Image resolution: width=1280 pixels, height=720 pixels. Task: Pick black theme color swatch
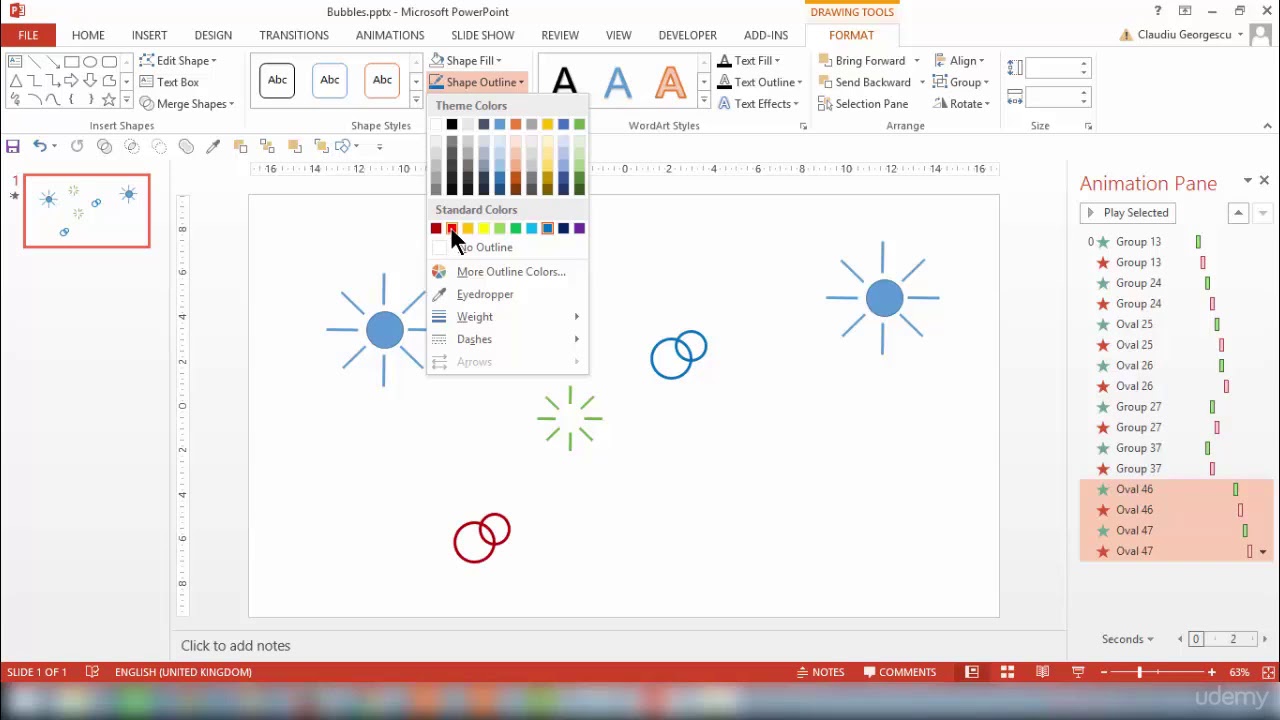tap(452, 124)
